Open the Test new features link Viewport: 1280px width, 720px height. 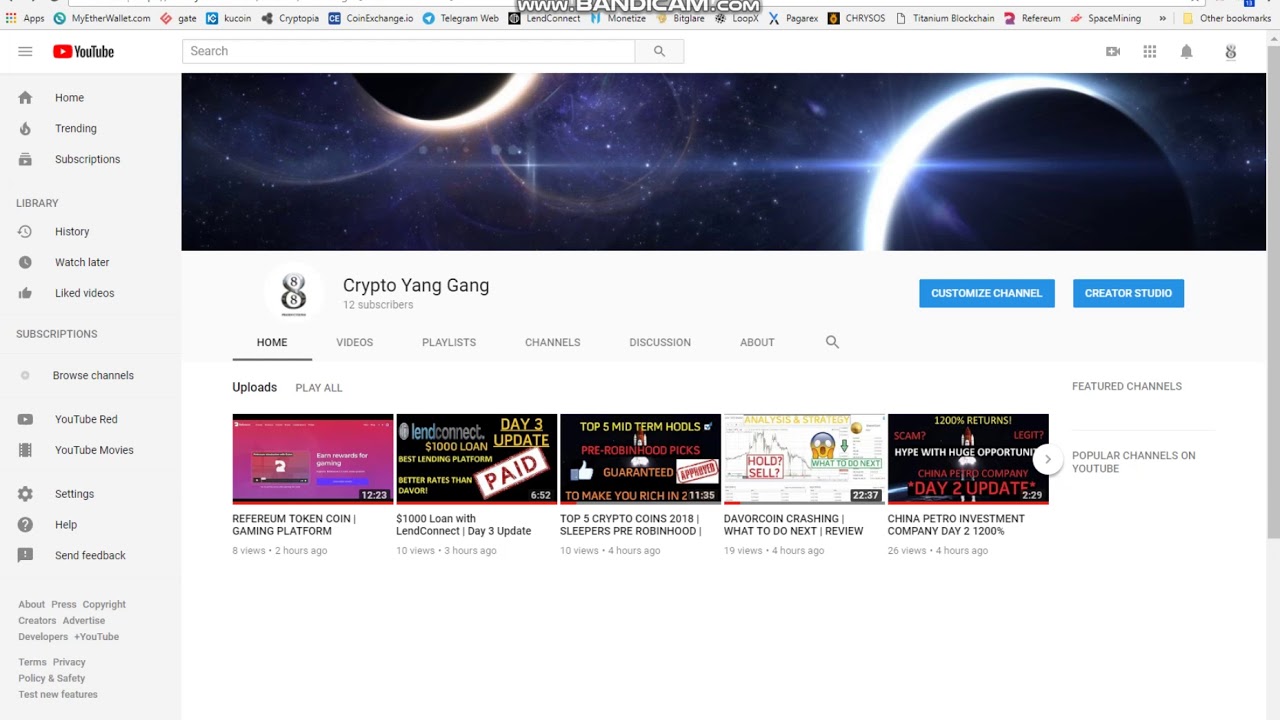tap(58, 694)
